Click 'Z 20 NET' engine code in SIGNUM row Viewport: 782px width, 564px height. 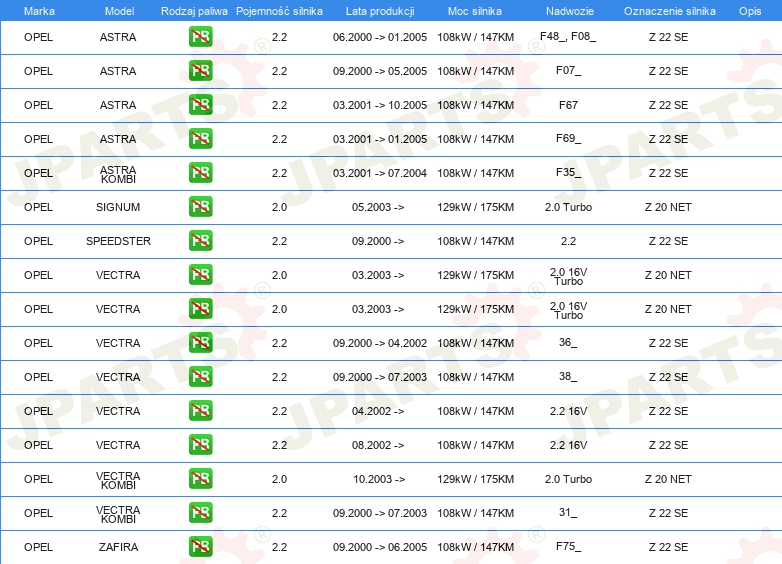point(668,207)
